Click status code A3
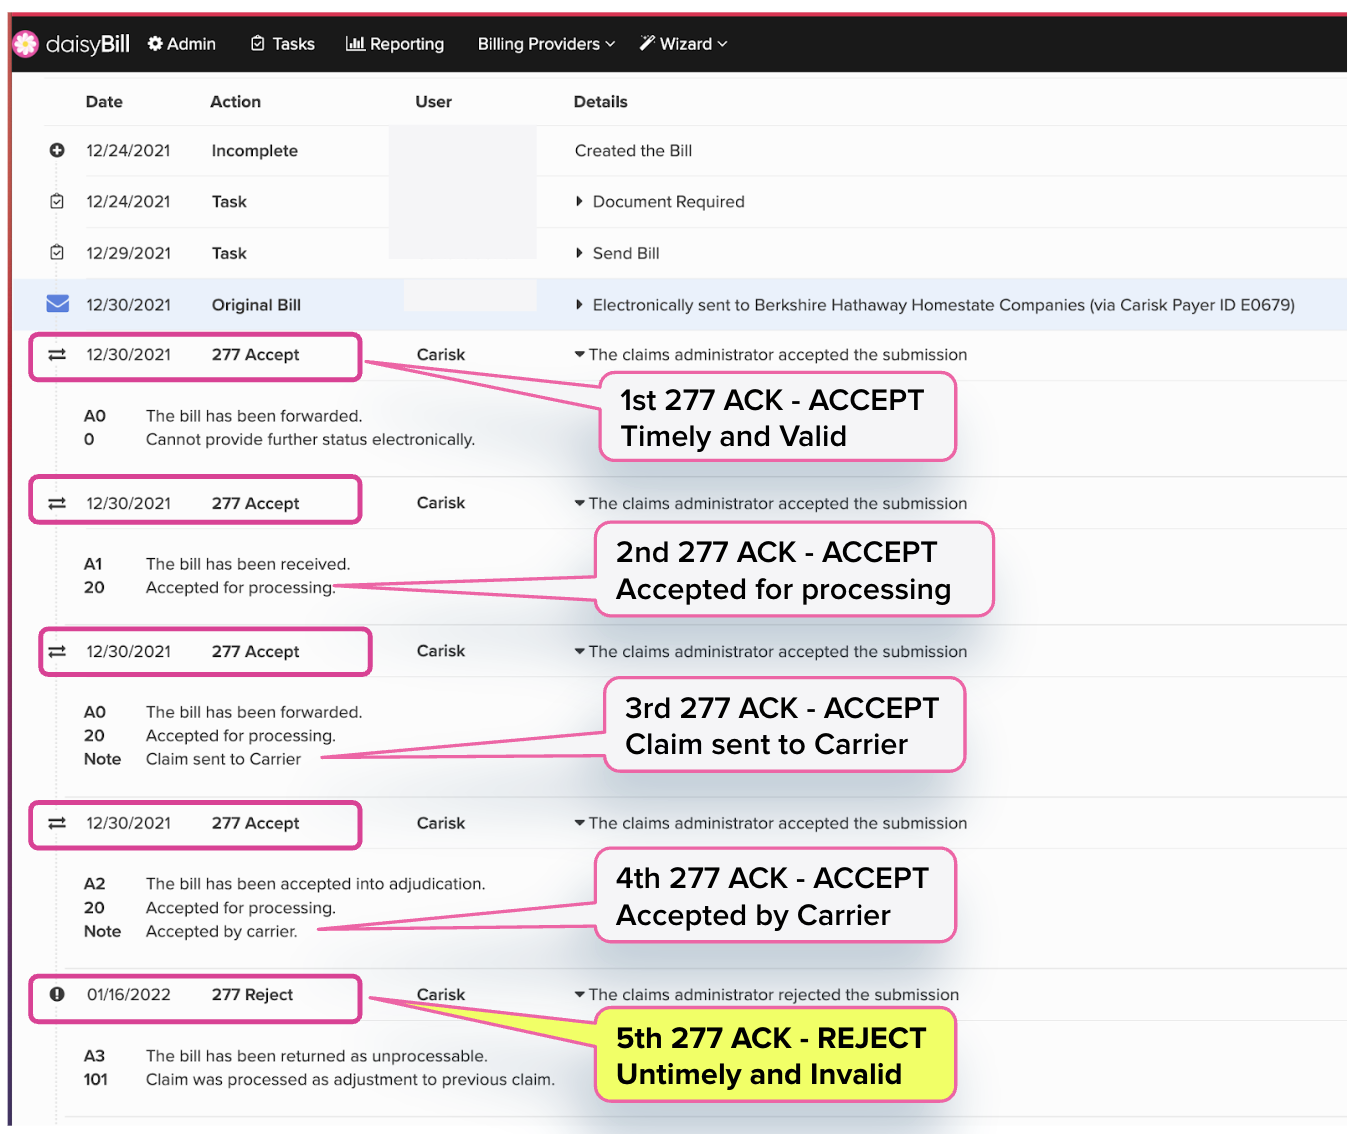1358x1134 pixels. click(94, 1056)
